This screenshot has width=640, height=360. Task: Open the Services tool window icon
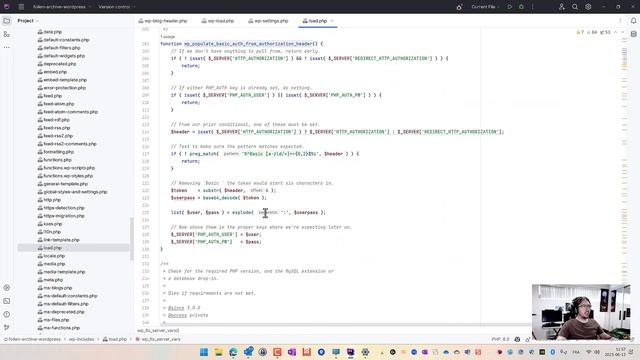[7, 288]
